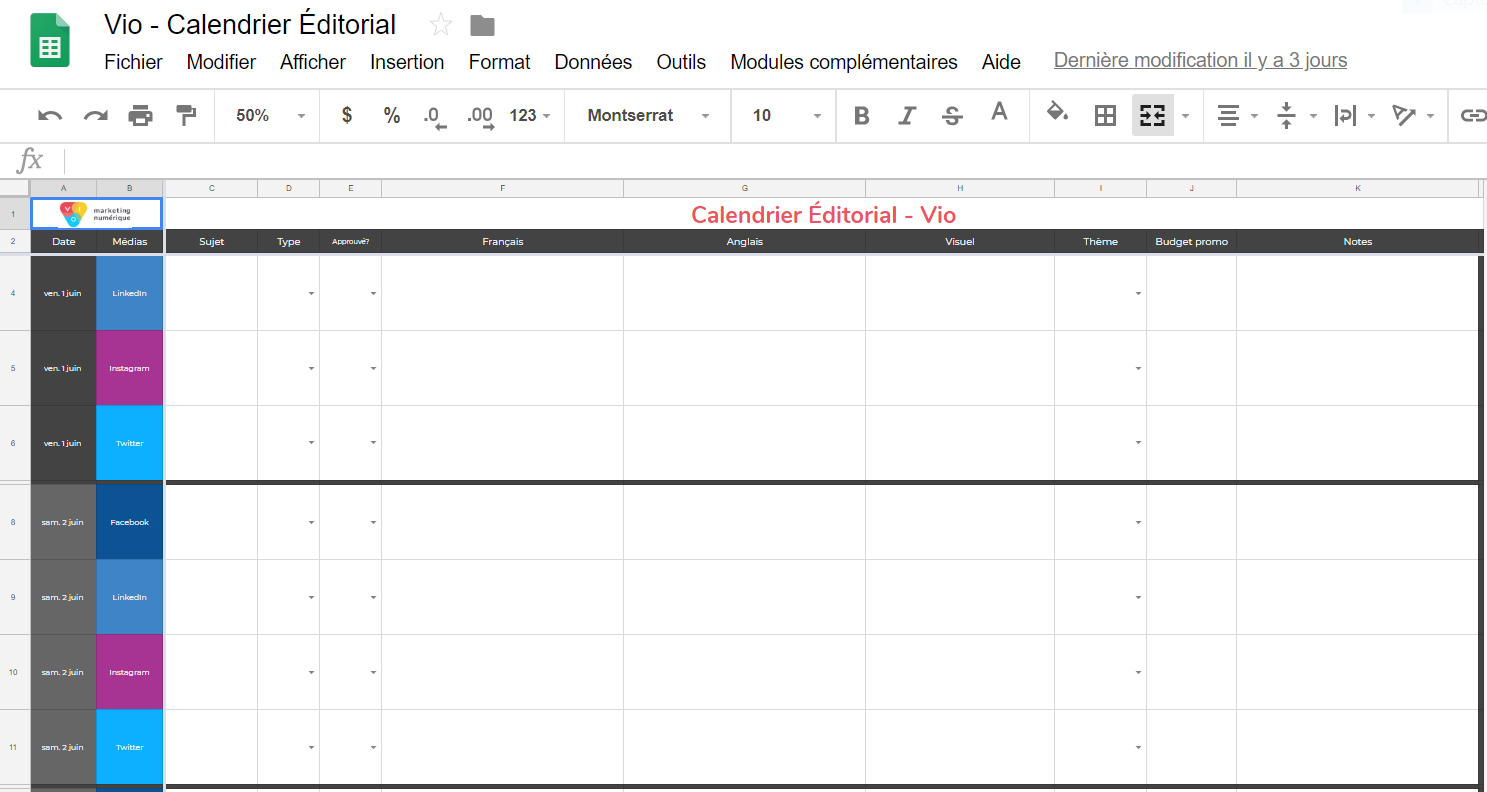The width and height of the screenshot is (1487, 792).
Task: Format as percent icon
Action: pyautogui.click(x=392, y=115)
